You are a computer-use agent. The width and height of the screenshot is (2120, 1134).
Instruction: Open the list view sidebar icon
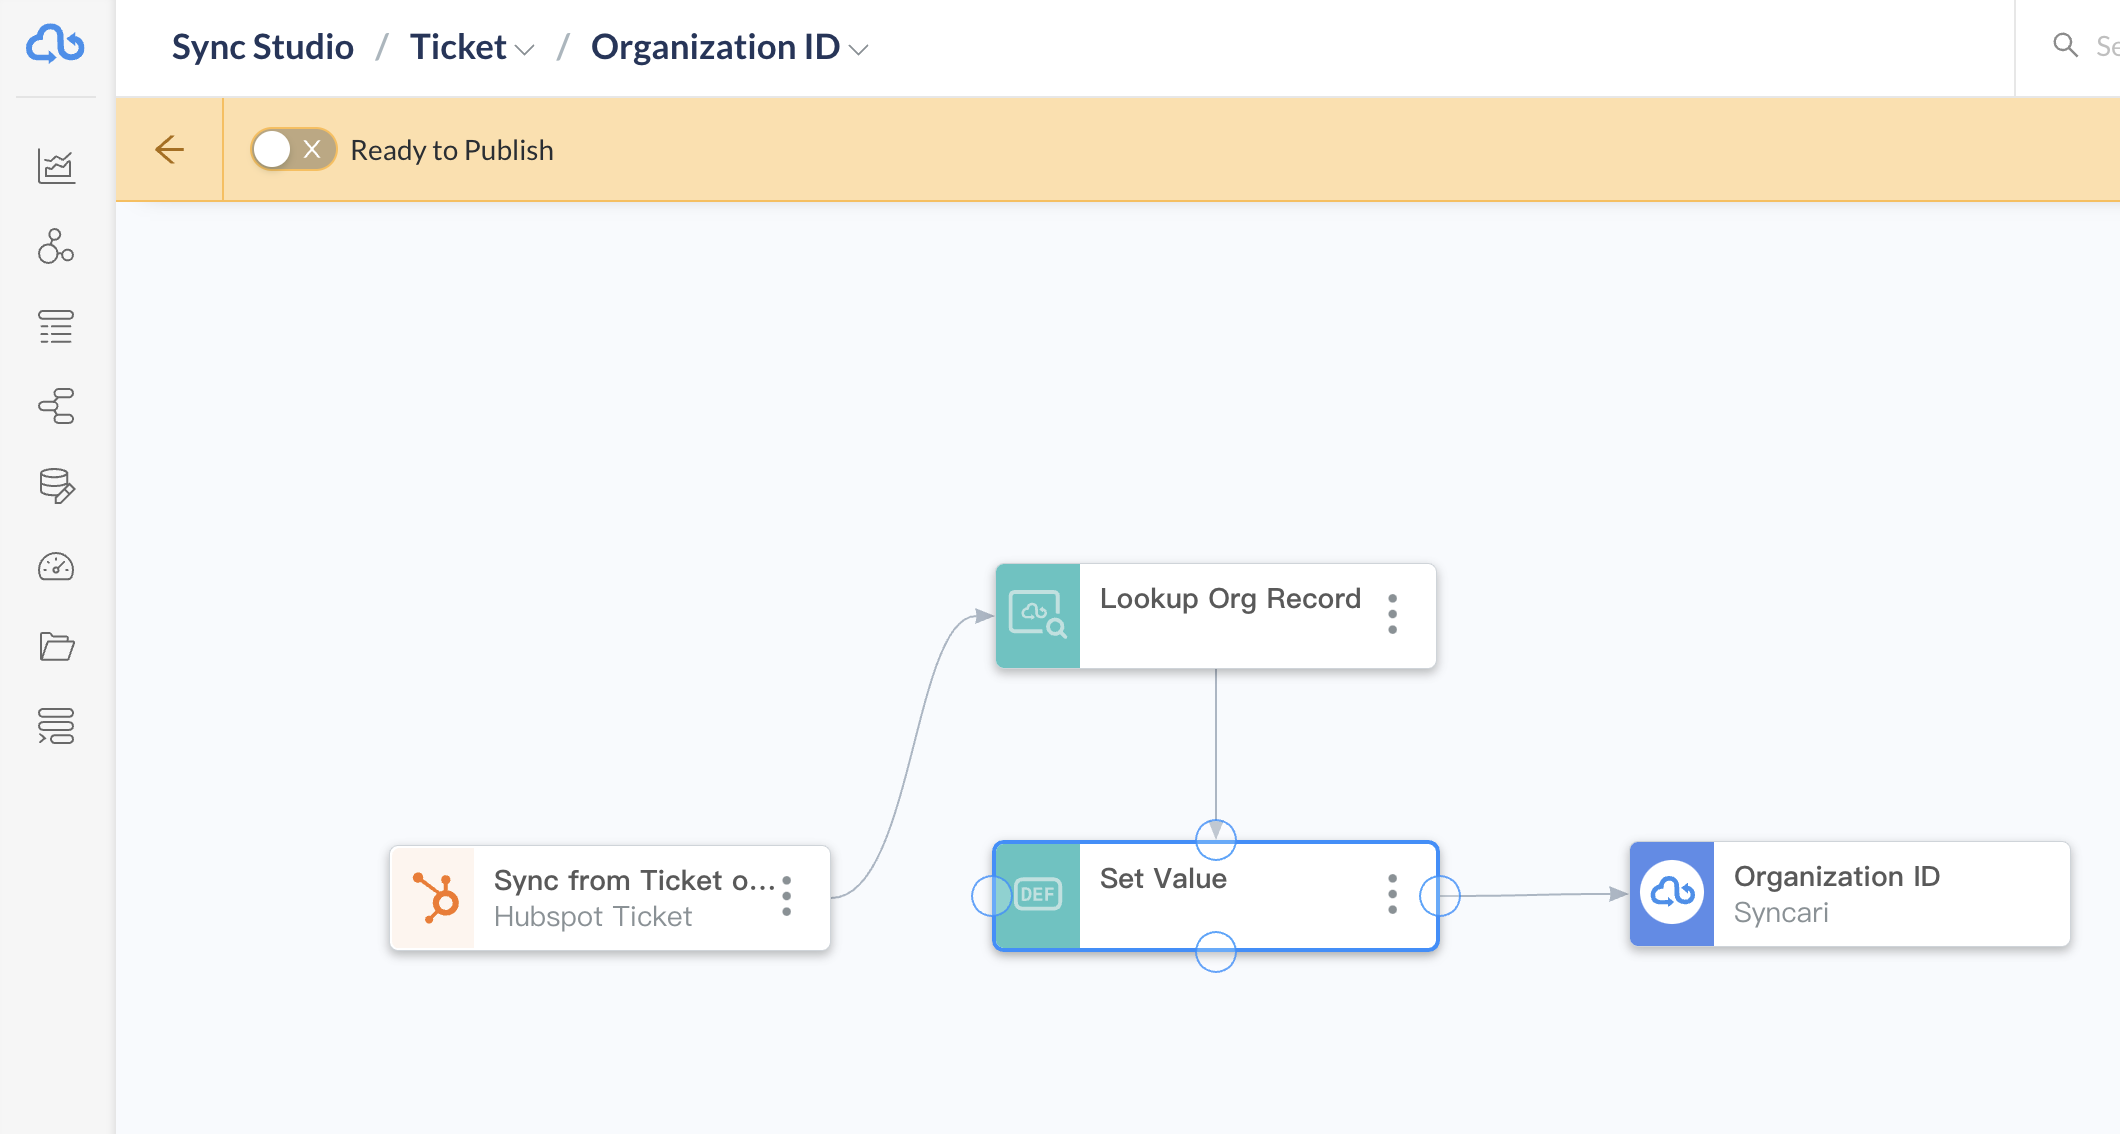(x=56, y=326)
